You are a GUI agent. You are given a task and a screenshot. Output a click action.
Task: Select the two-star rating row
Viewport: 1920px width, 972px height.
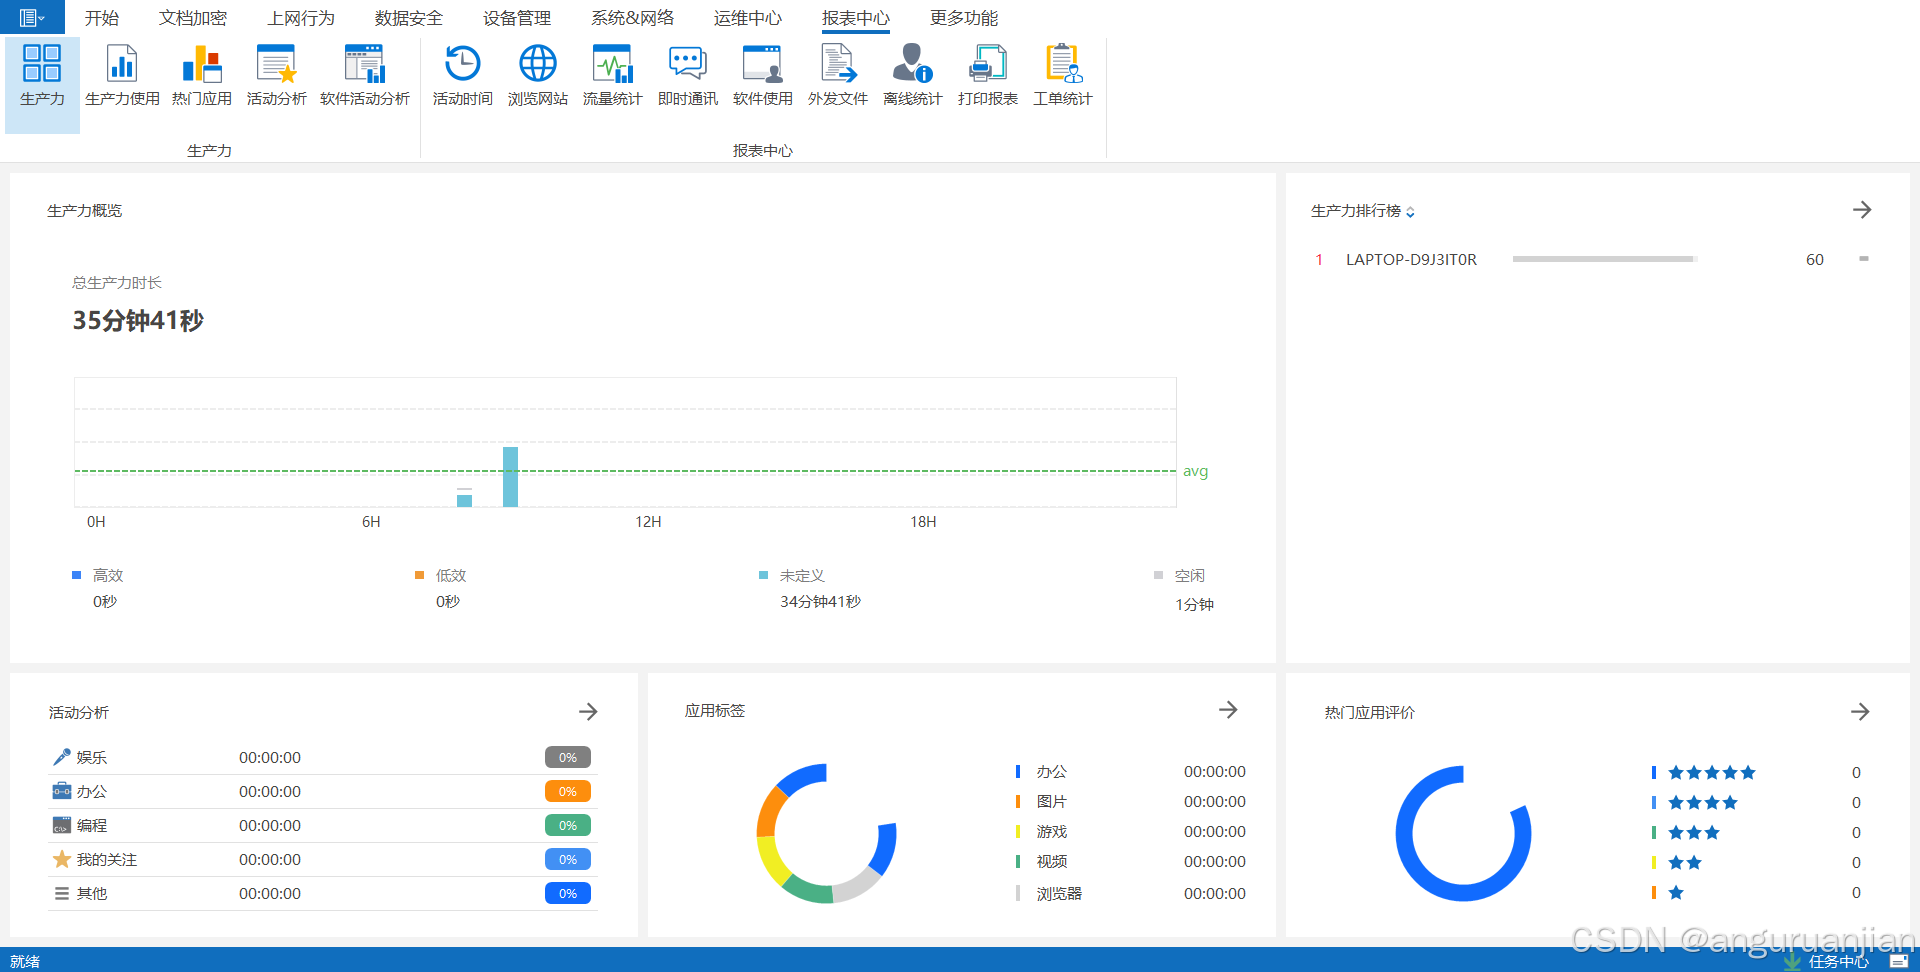[x=1757, y=862]
